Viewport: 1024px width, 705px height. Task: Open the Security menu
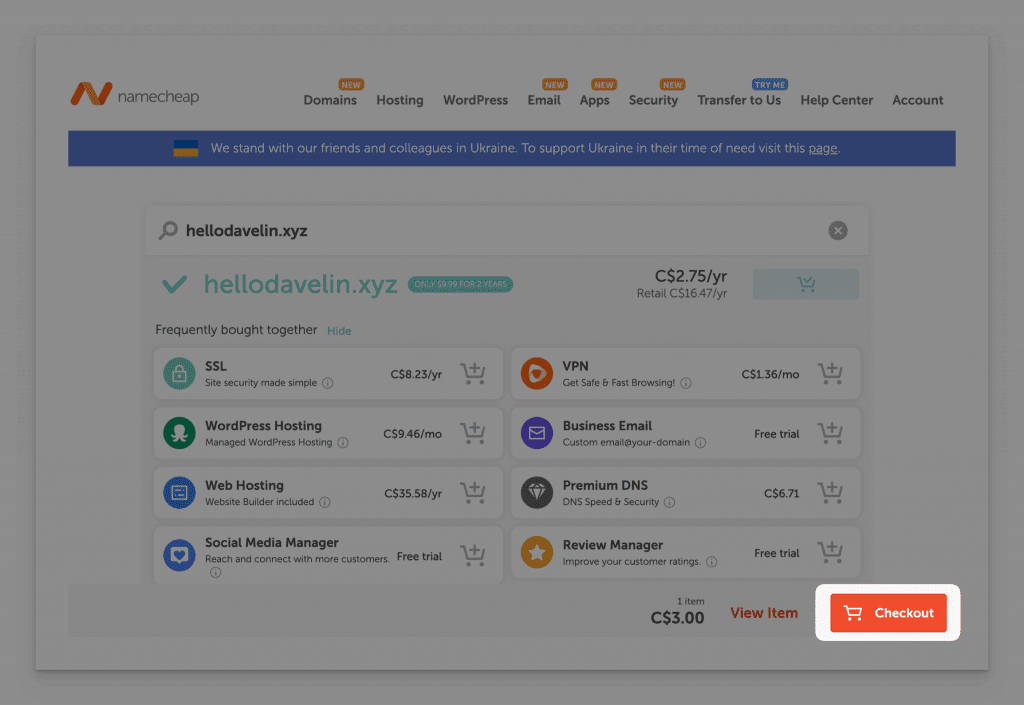pos(653,100)
